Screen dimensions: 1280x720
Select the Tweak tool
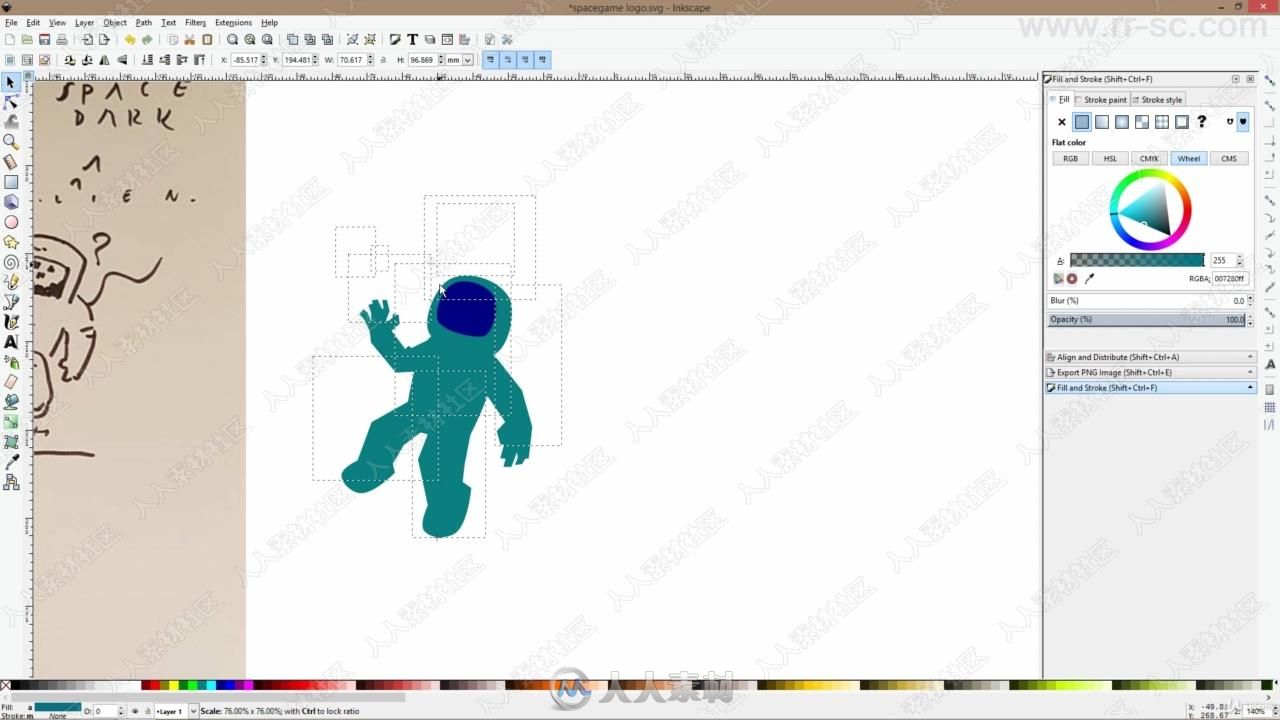[11, 122]
